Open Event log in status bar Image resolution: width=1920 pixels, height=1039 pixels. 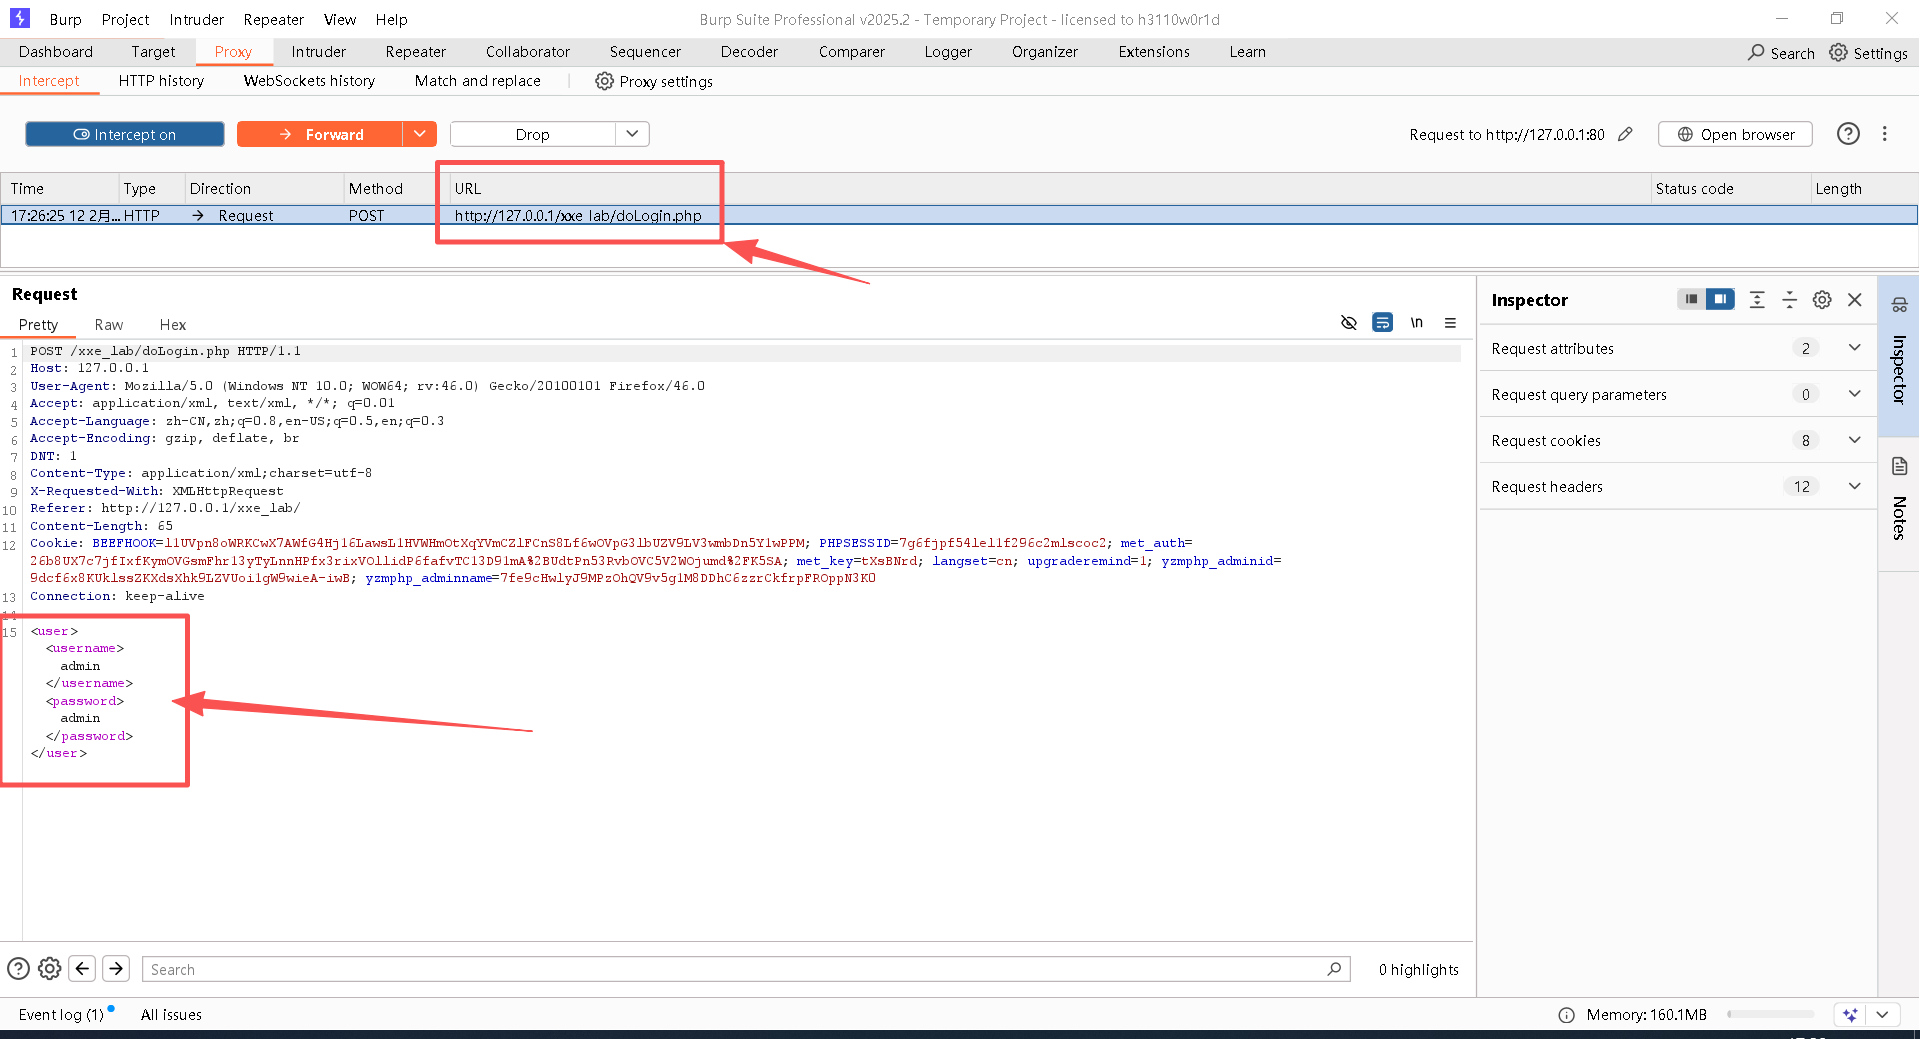point(61,1014)
